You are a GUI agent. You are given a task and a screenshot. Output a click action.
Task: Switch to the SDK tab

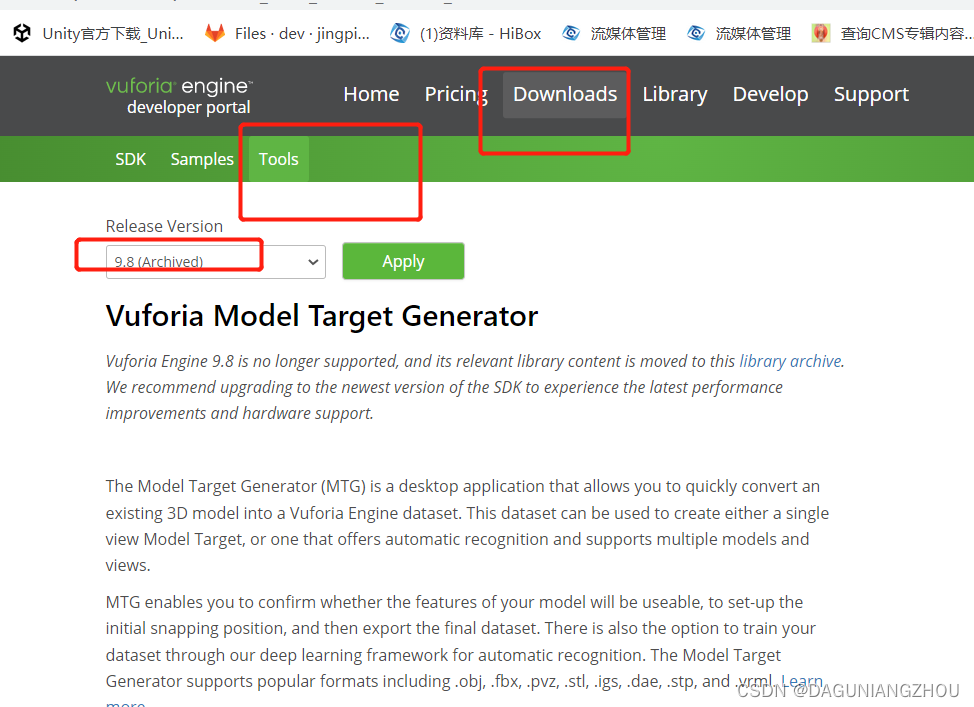130,159
